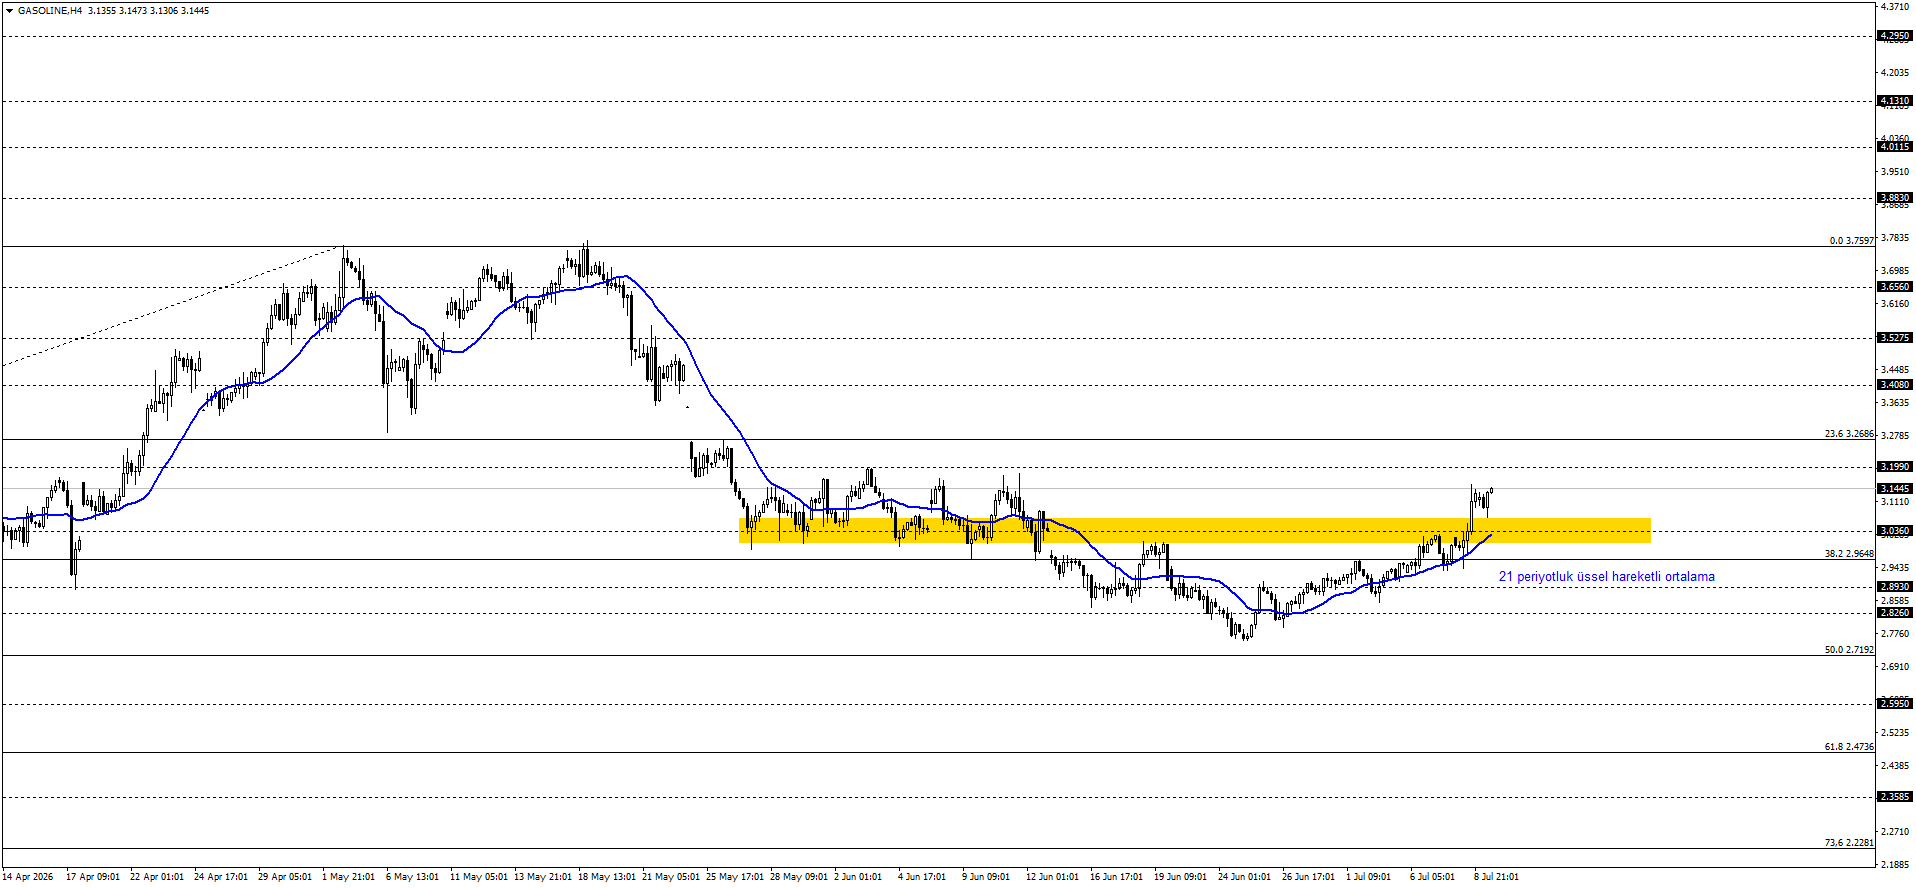The image size is (1916, 888).
Task: Select the current price label 3.1445
Action: [1895, 489]
